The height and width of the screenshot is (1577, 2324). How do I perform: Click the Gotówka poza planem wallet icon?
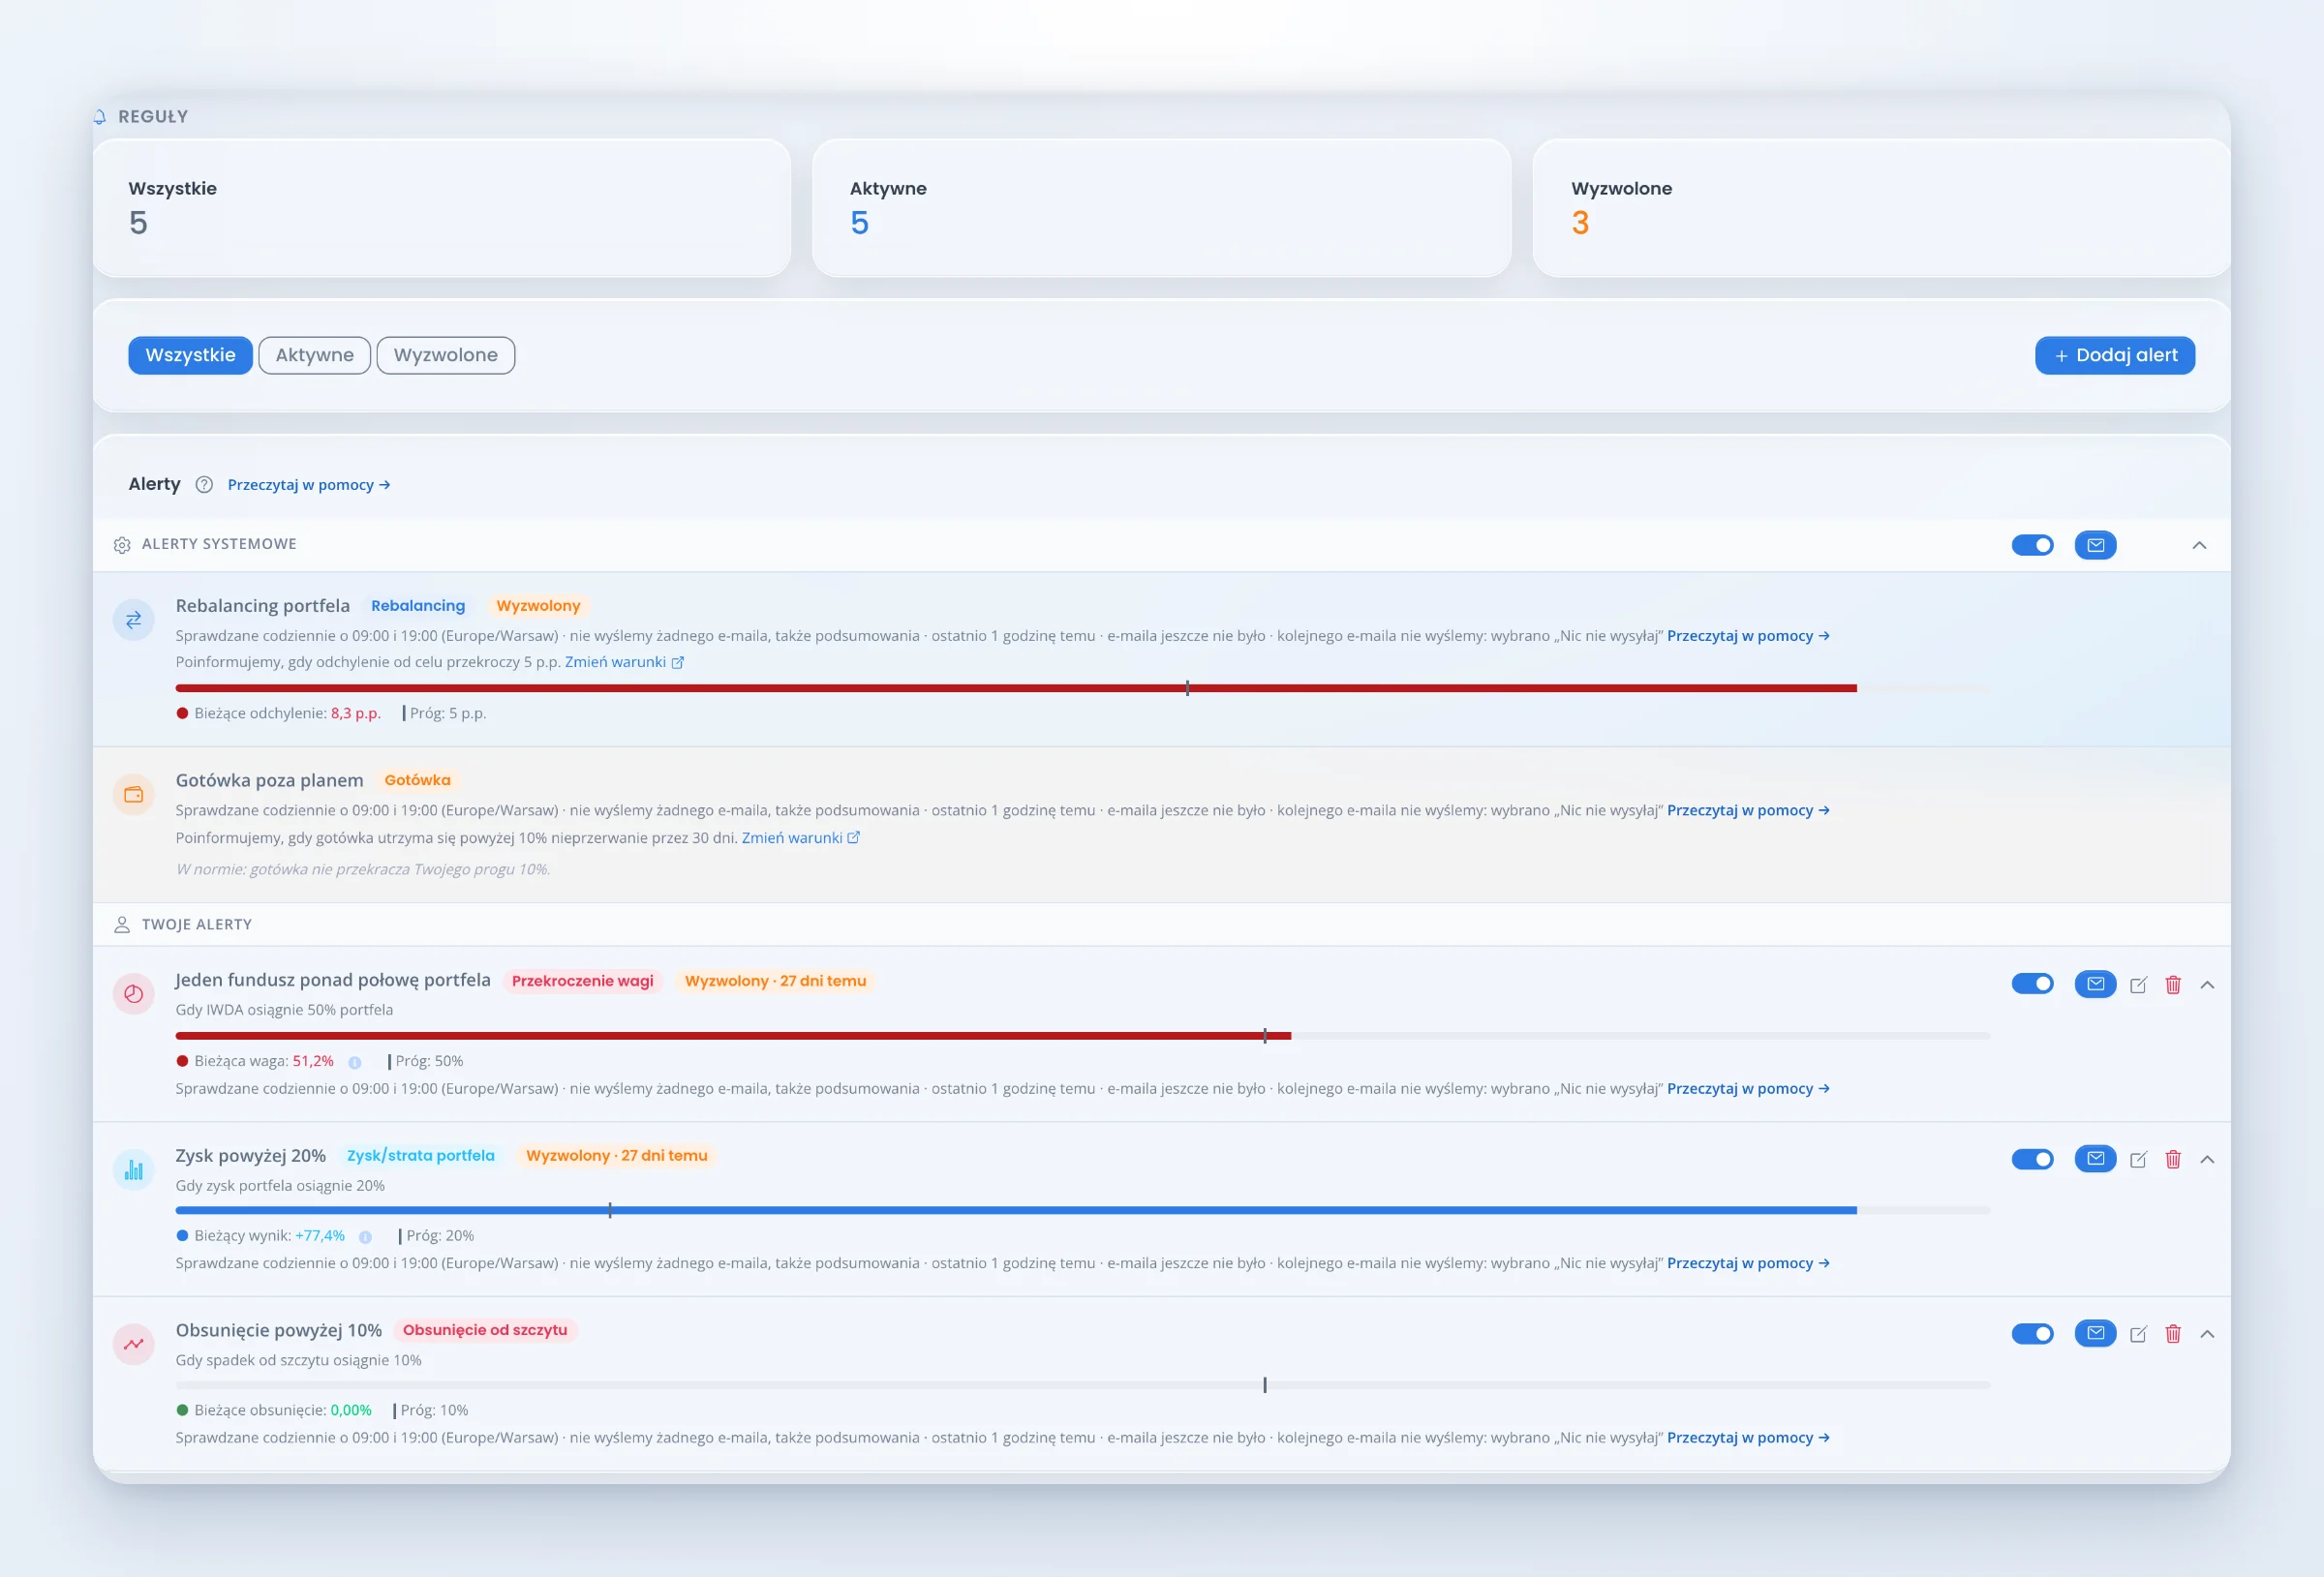coord(133,795)
